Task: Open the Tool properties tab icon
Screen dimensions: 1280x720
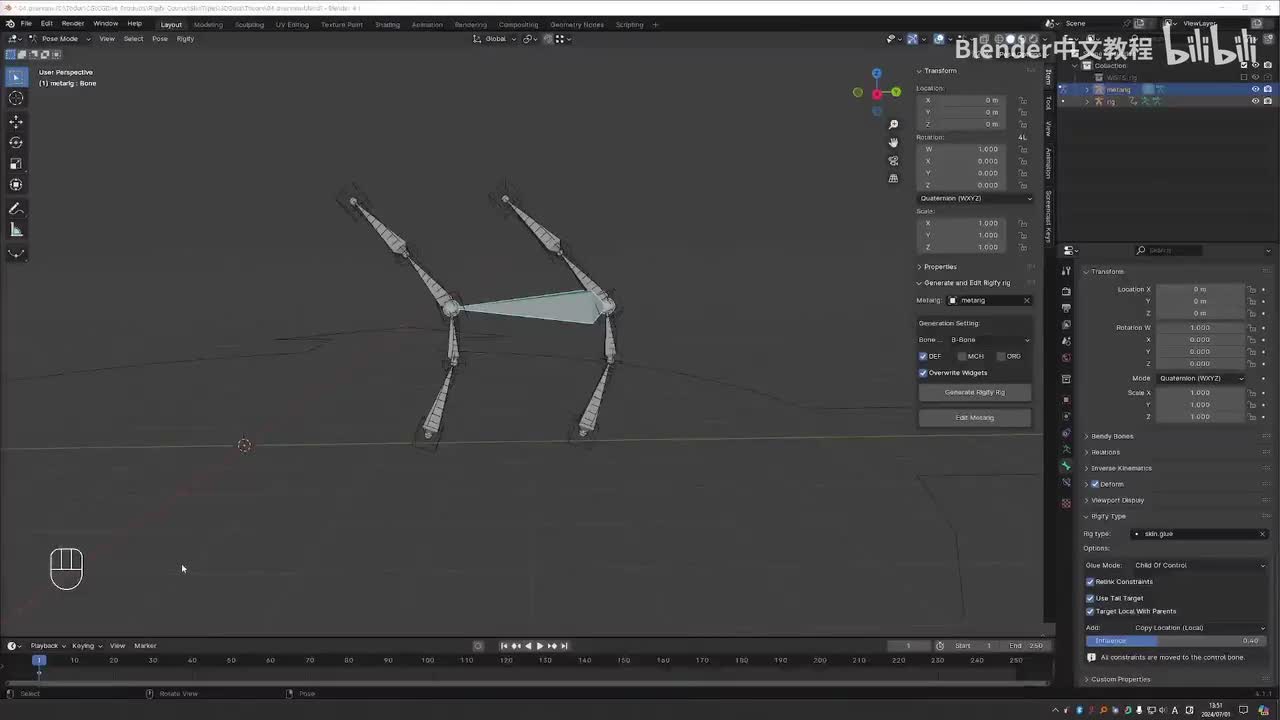Action: [1066, 272]
